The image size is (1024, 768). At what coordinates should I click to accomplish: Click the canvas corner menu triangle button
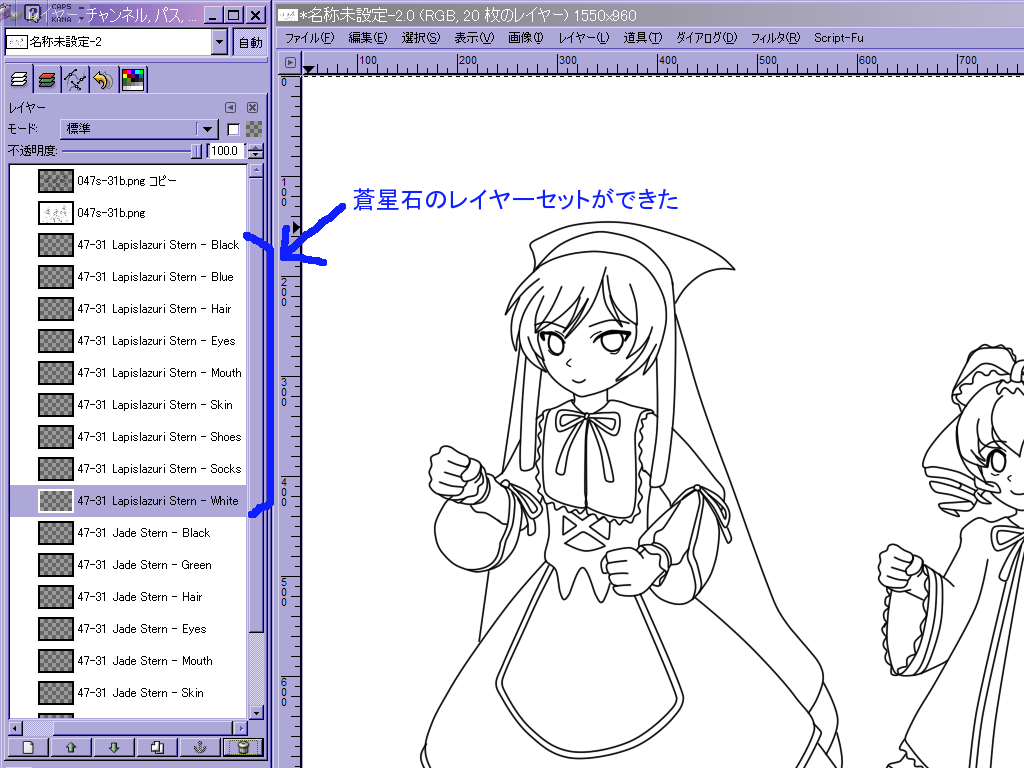coord(291,63)
